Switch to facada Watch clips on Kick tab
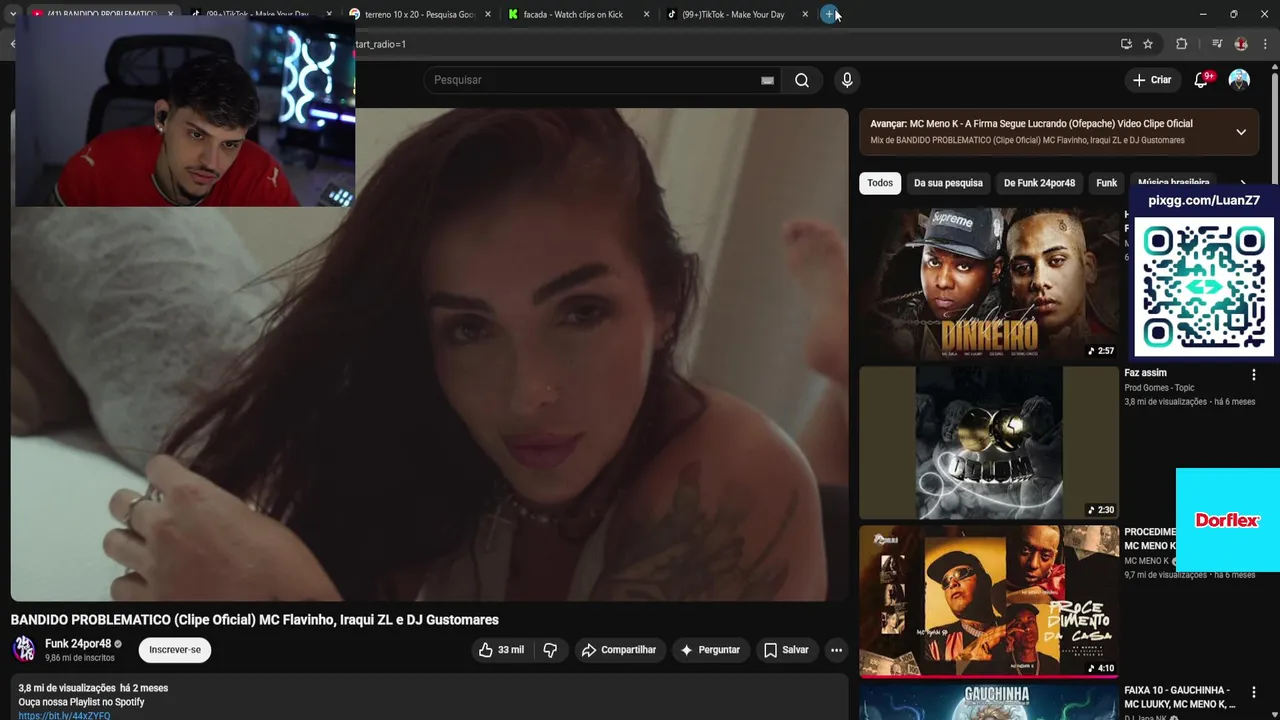The image size is (1280, 720). [x=573, y=14]
